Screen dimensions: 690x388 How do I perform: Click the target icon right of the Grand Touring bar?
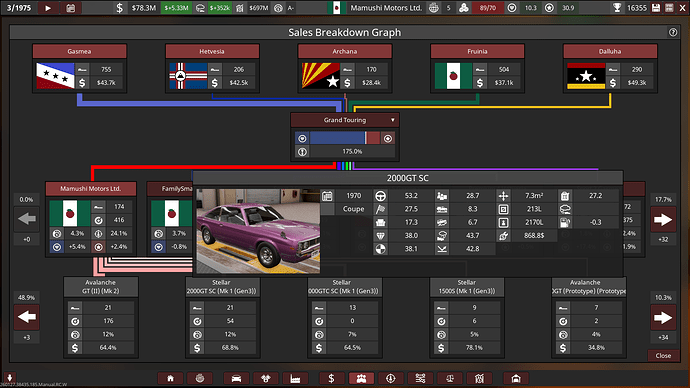click(388, 139)
